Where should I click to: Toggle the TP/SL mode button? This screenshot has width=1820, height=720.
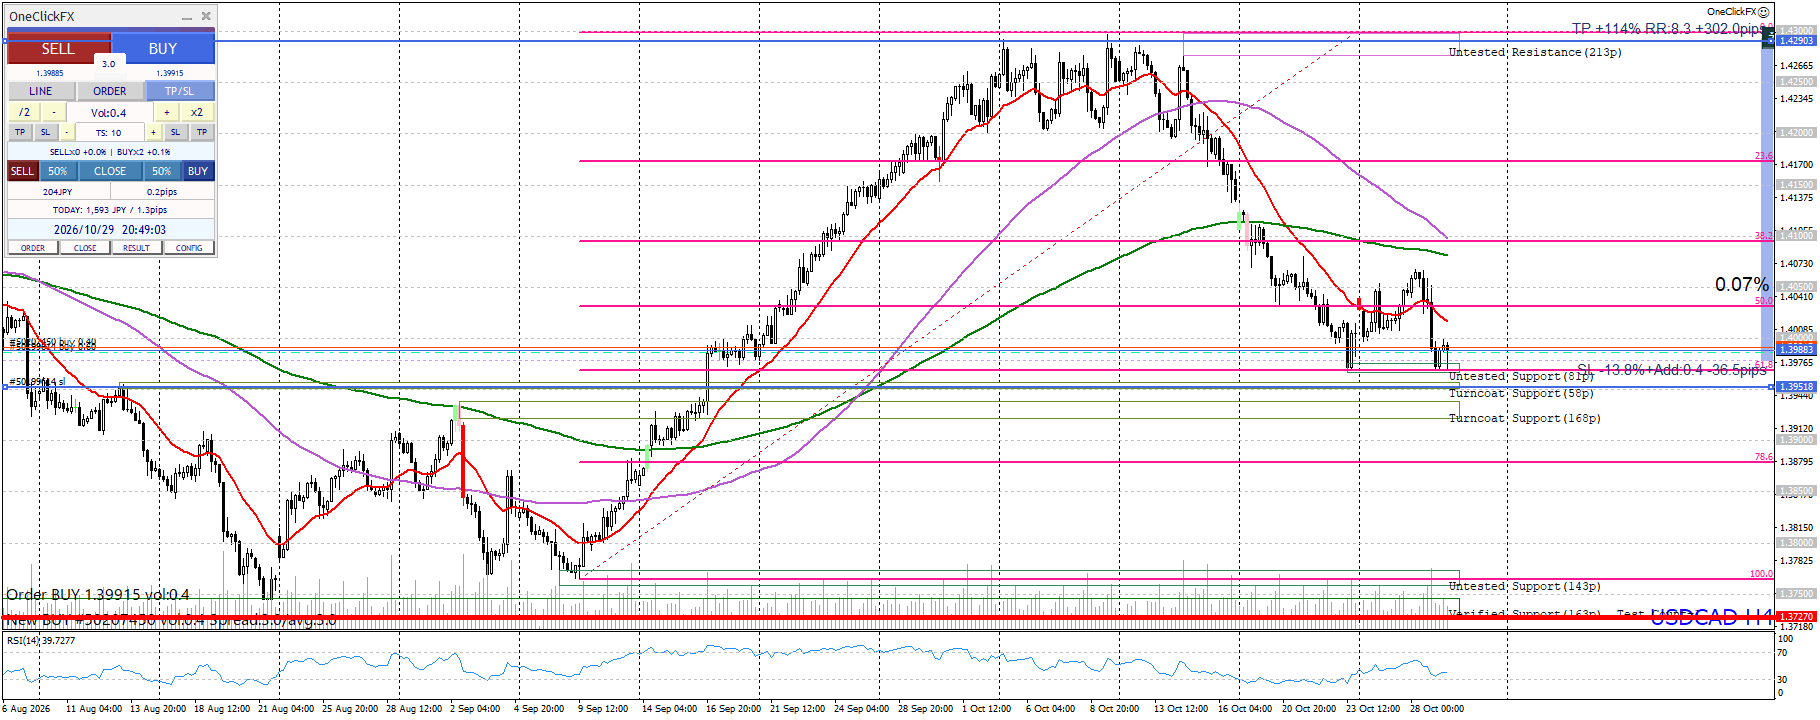pyautogui.click(x=180, y=91)
